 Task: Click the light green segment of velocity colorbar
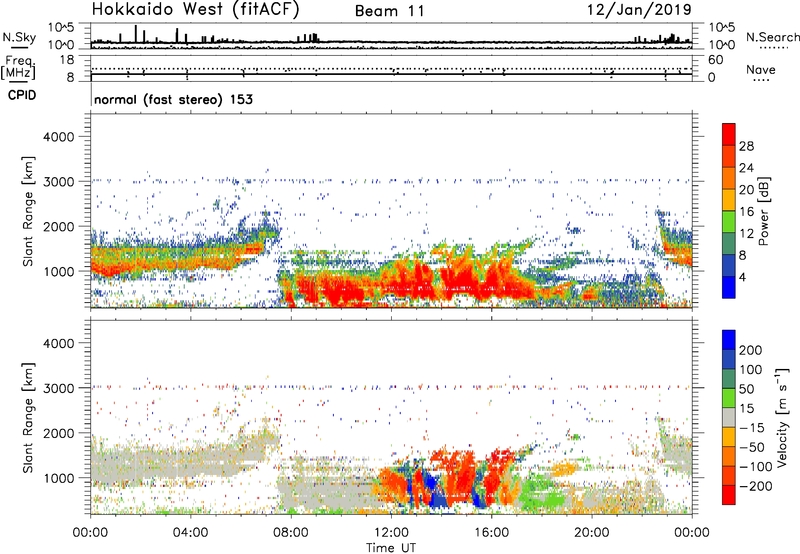pos(729,398)
